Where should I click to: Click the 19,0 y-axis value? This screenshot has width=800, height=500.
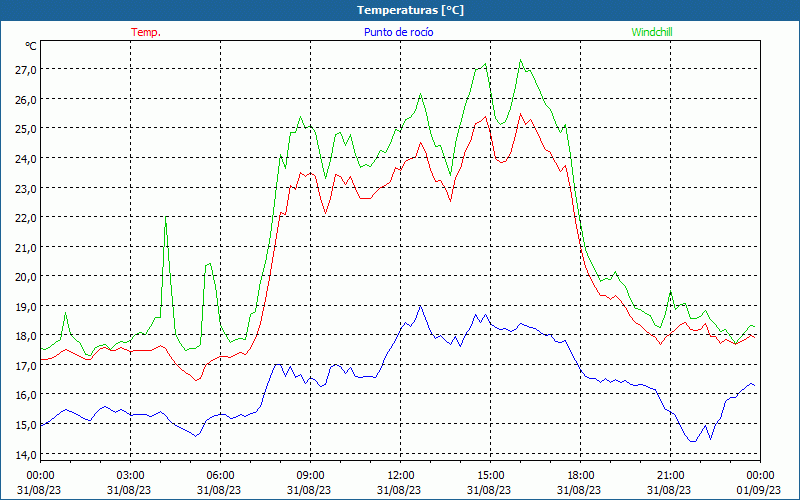coord(26,307)
